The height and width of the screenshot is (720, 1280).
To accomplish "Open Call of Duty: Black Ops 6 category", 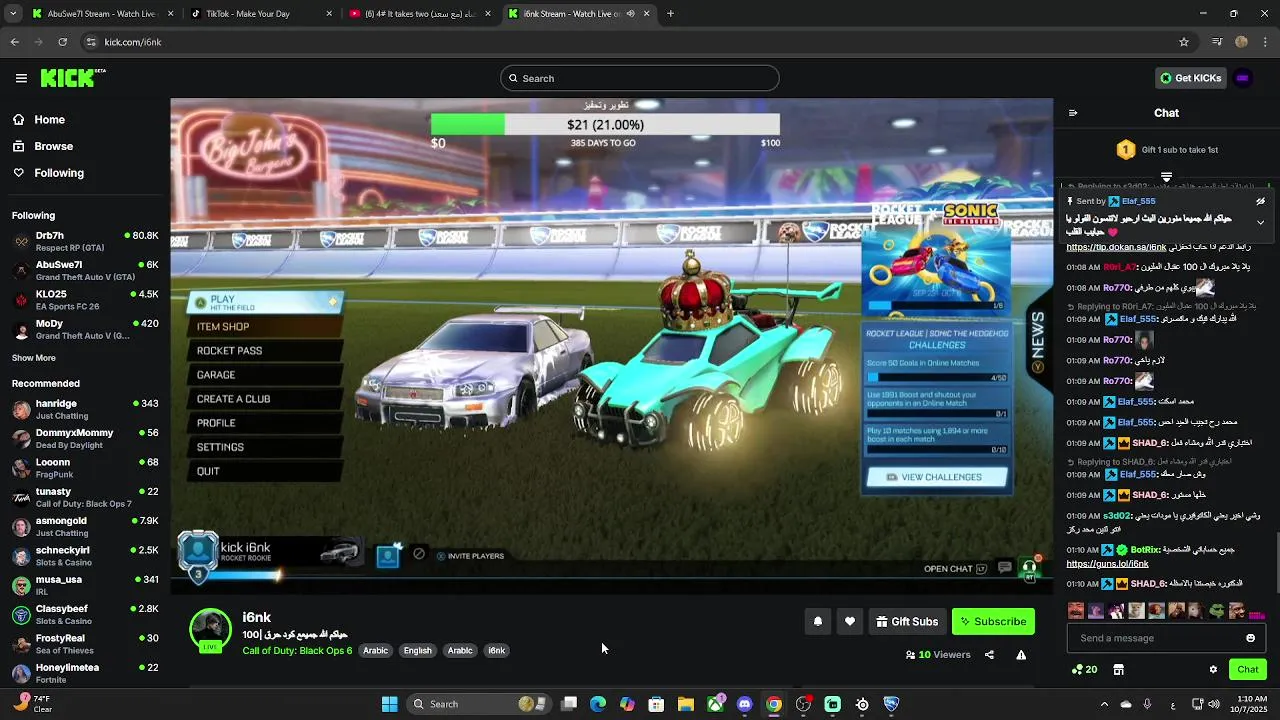I will 297,651.
